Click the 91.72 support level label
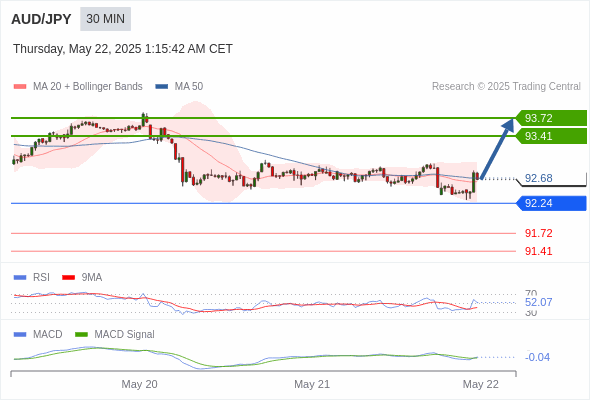 (x=538, y=233)
